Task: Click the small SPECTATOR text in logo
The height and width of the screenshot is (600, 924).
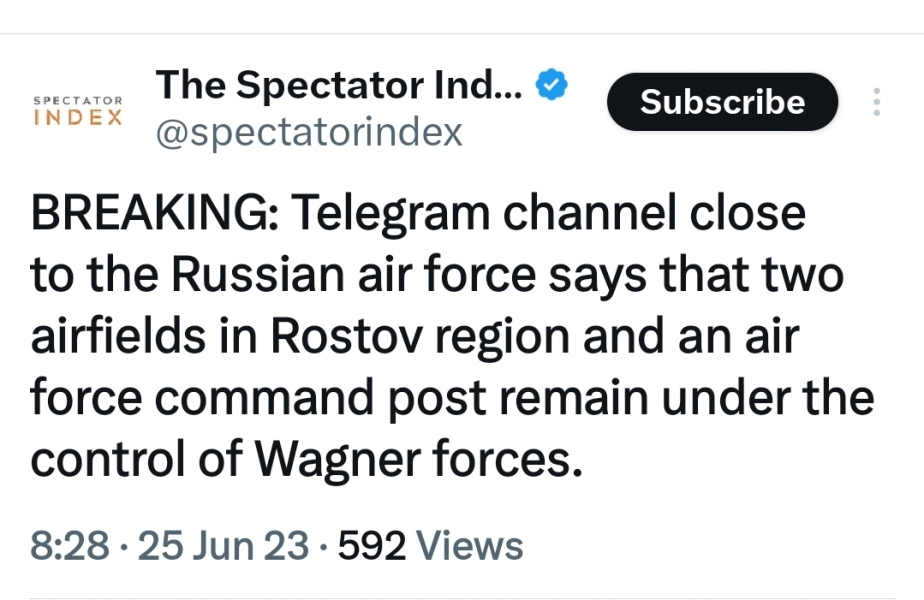Action: coord(78,101)
